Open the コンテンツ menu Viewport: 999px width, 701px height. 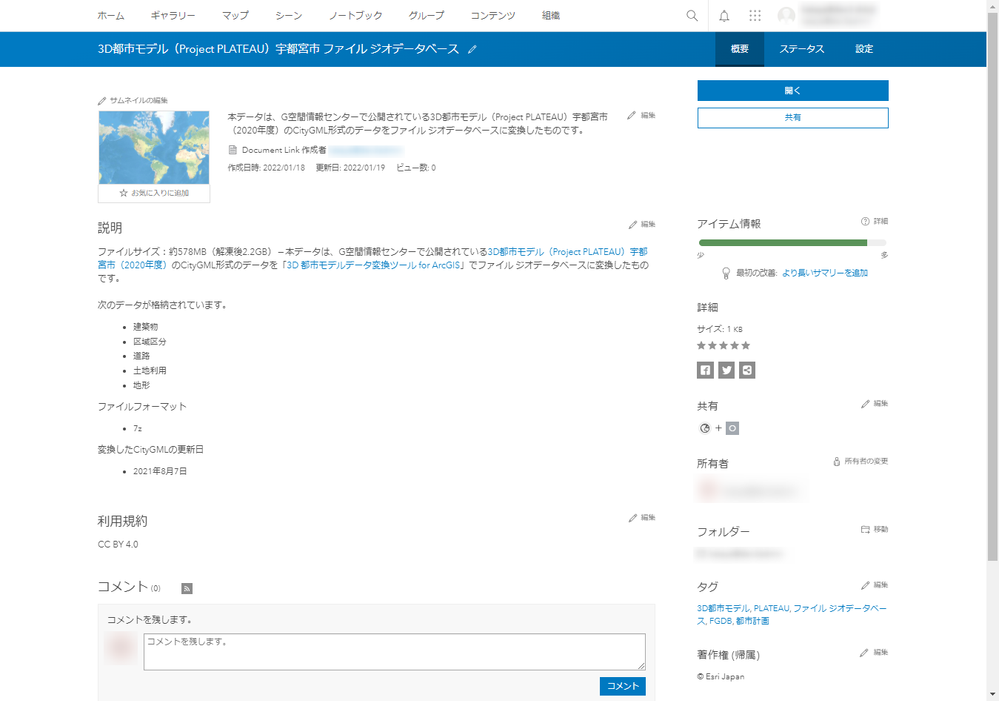click(x=492, y=15)
